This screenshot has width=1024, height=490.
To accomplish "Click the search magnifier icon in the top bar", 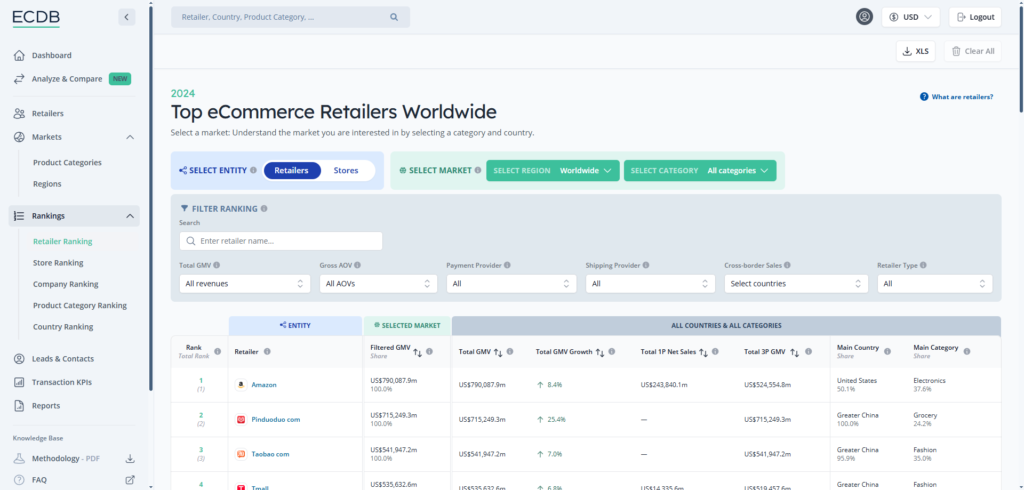I will 394,17.
